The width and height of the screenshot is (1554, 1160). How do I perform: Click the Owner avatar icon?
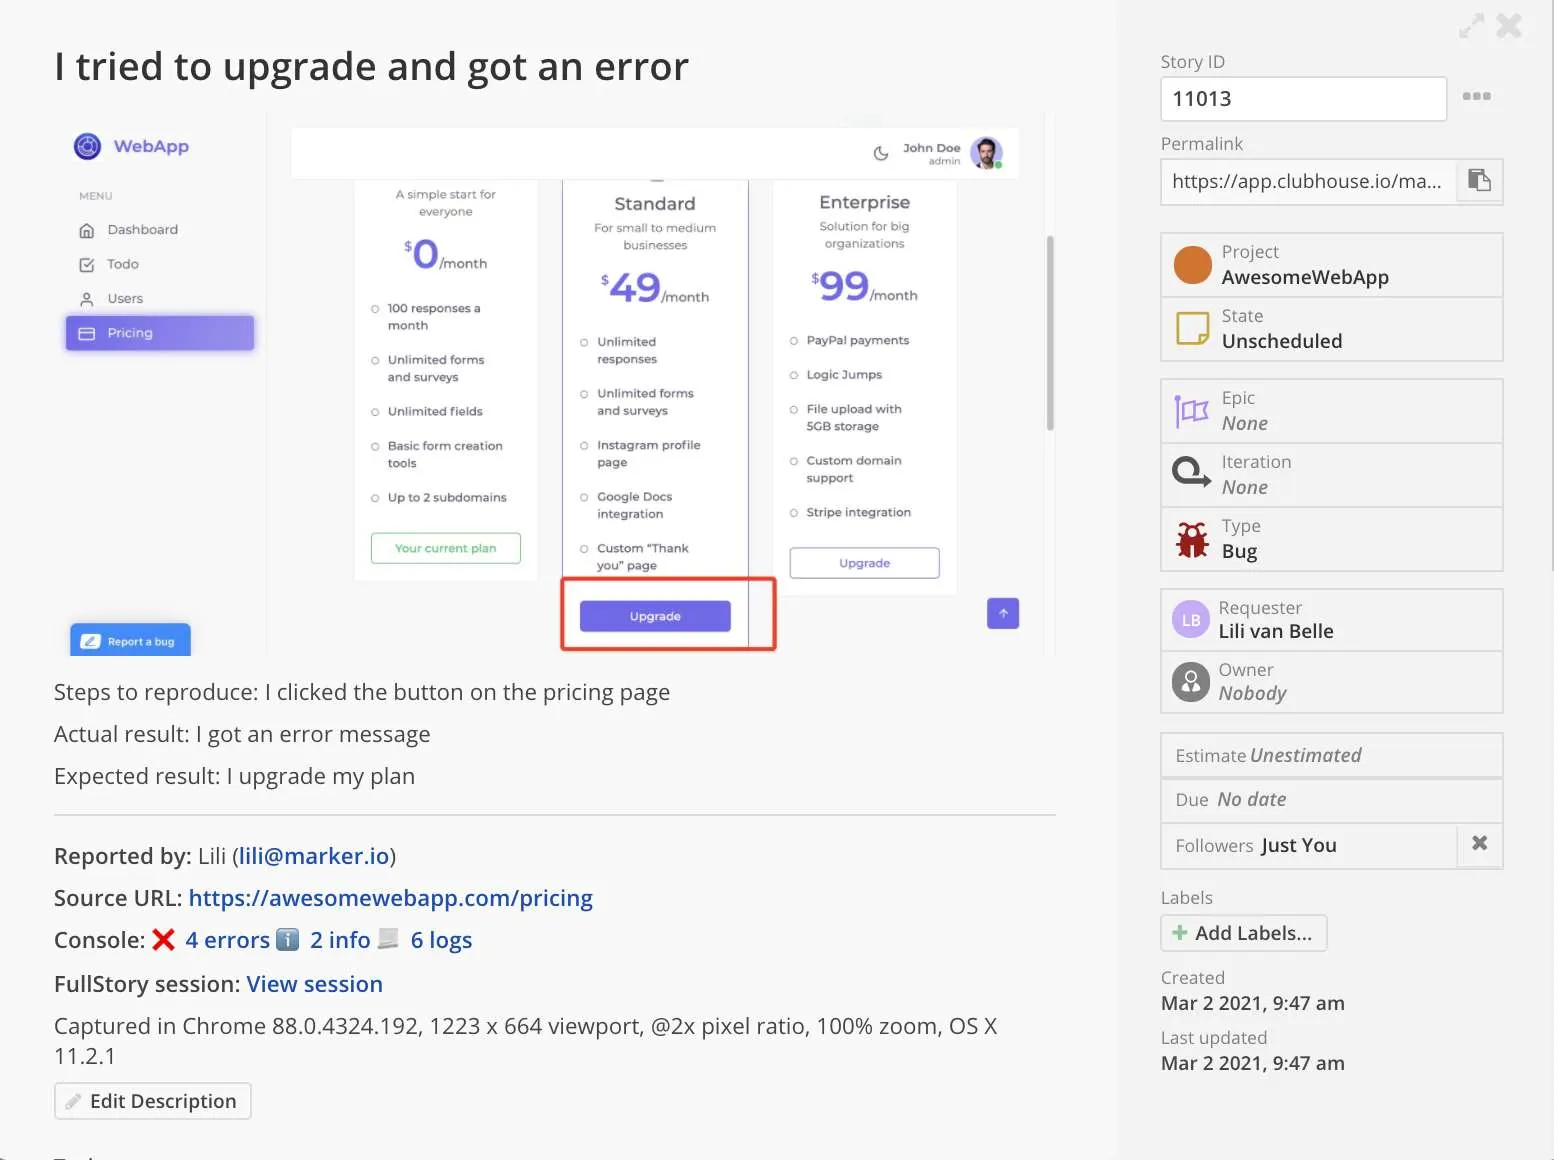pyautogui.click(x=1190, y=682)
